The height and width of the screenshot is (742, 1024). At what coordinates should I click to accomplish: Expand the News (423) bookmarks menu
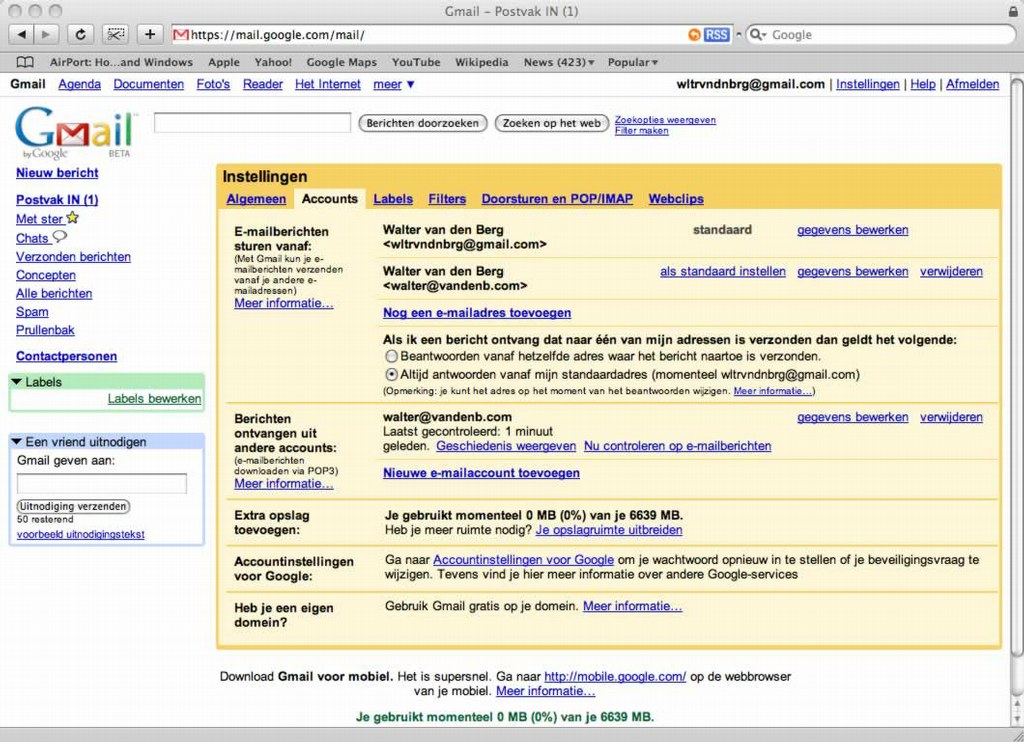point(558,62)
